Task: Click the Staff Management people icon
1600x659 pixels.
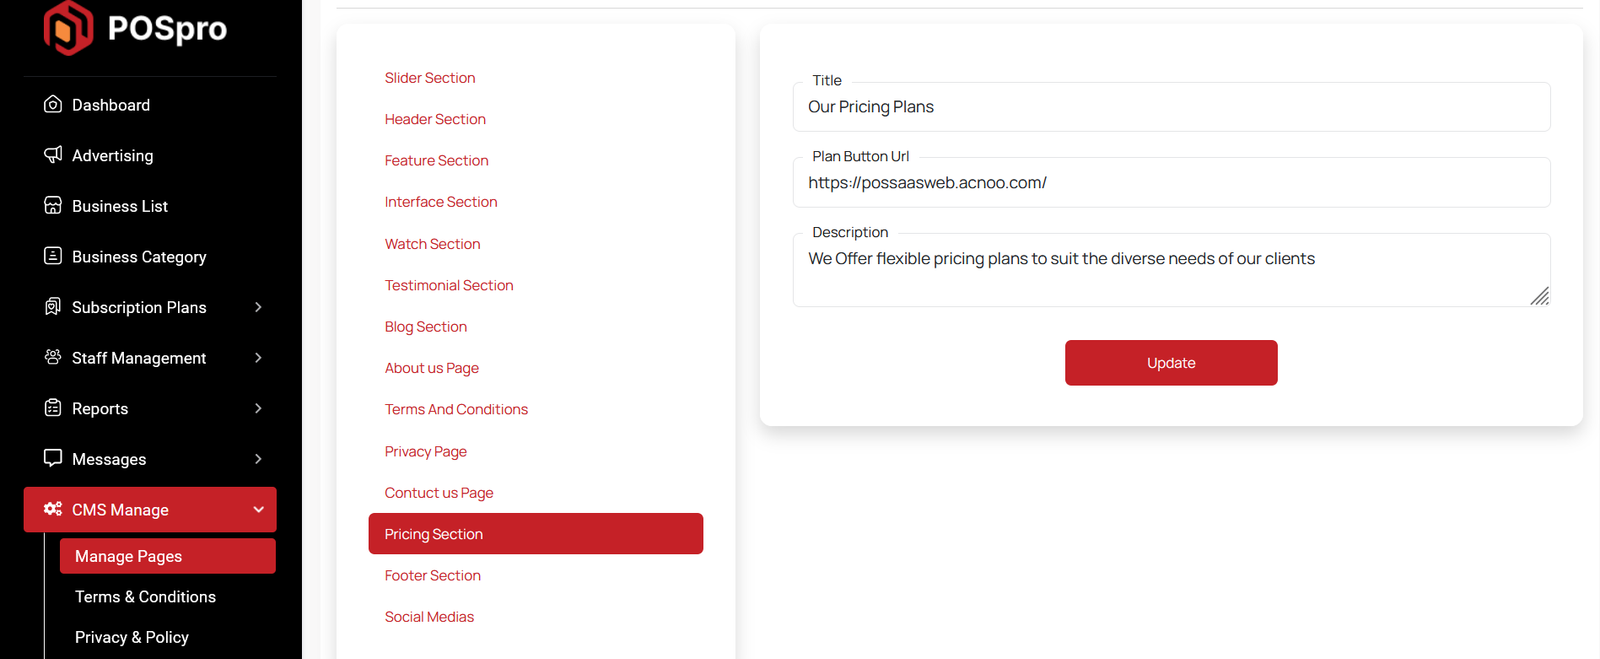Action: [x=53, y=357]
